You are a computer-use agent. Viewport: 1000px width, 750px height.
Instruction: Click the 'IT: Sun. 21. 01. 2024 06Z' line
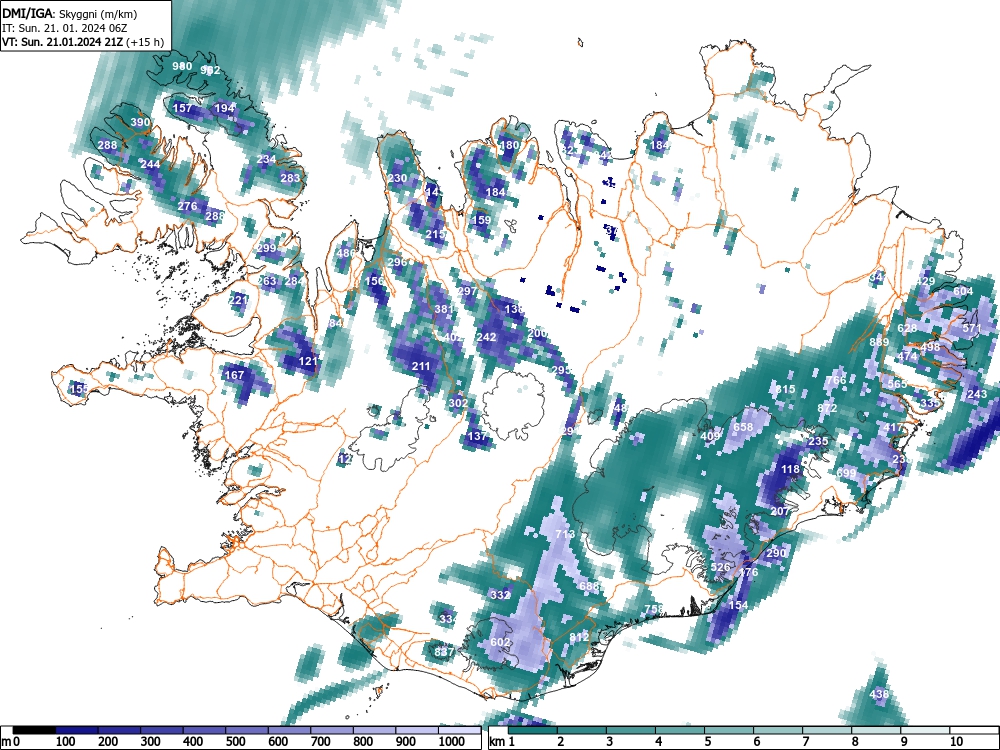pos(64,28)
